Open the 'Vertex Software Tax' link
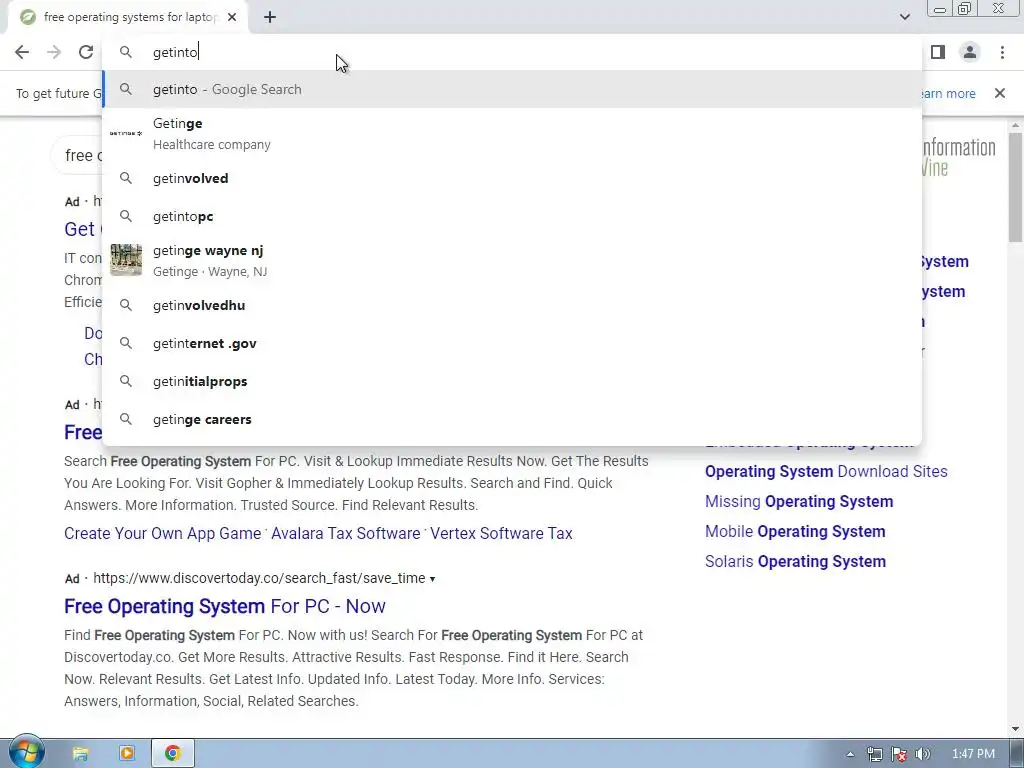The width and height of the screenshot is (1024, 768). pos(501,534)
